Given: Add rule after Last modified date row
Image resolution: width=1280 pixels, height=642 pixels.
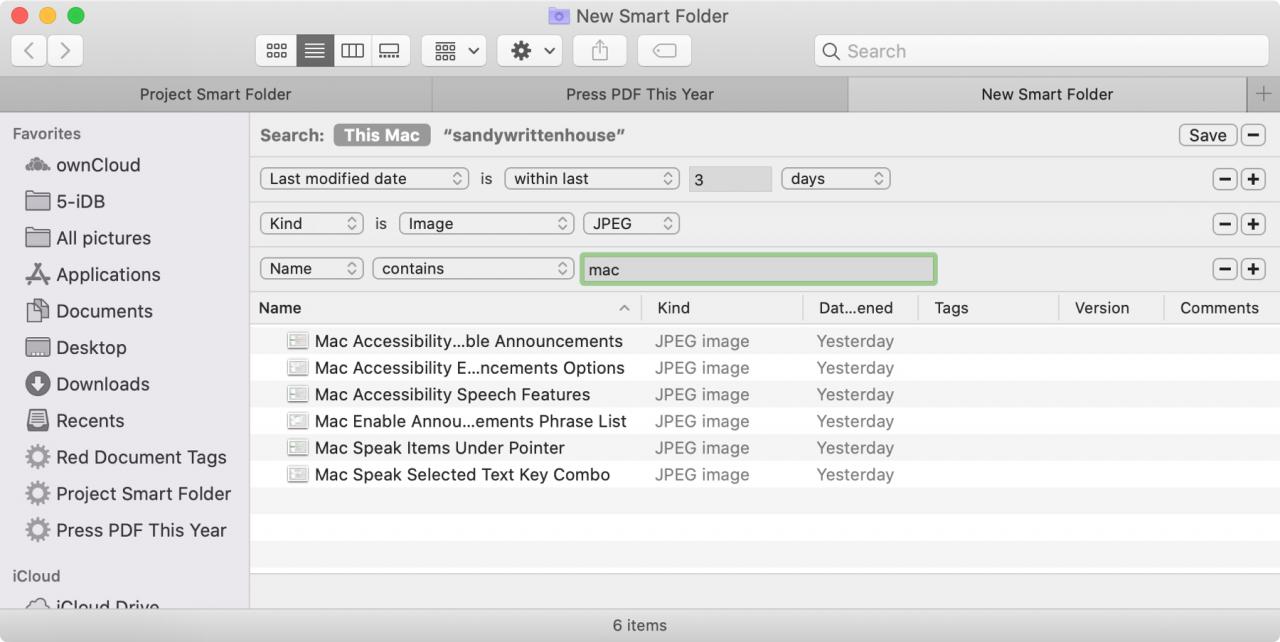Looking at the screenshot, I should point(1253,179).
